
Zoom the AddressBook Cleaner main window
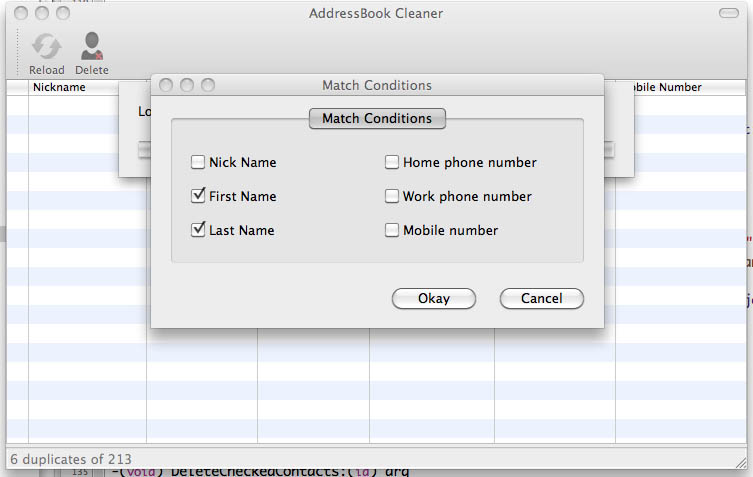coord(64,14)
